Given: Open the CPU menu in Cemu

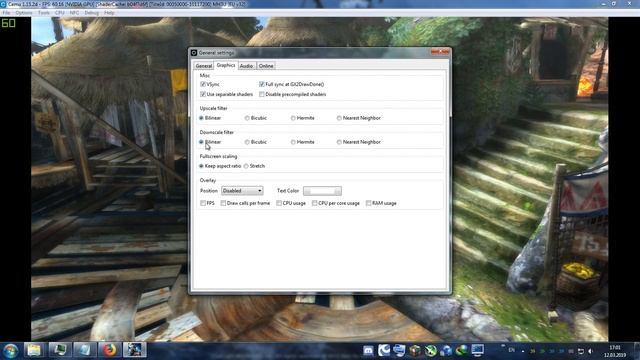Looking at the screenshot, I should (x=60, y=13).
